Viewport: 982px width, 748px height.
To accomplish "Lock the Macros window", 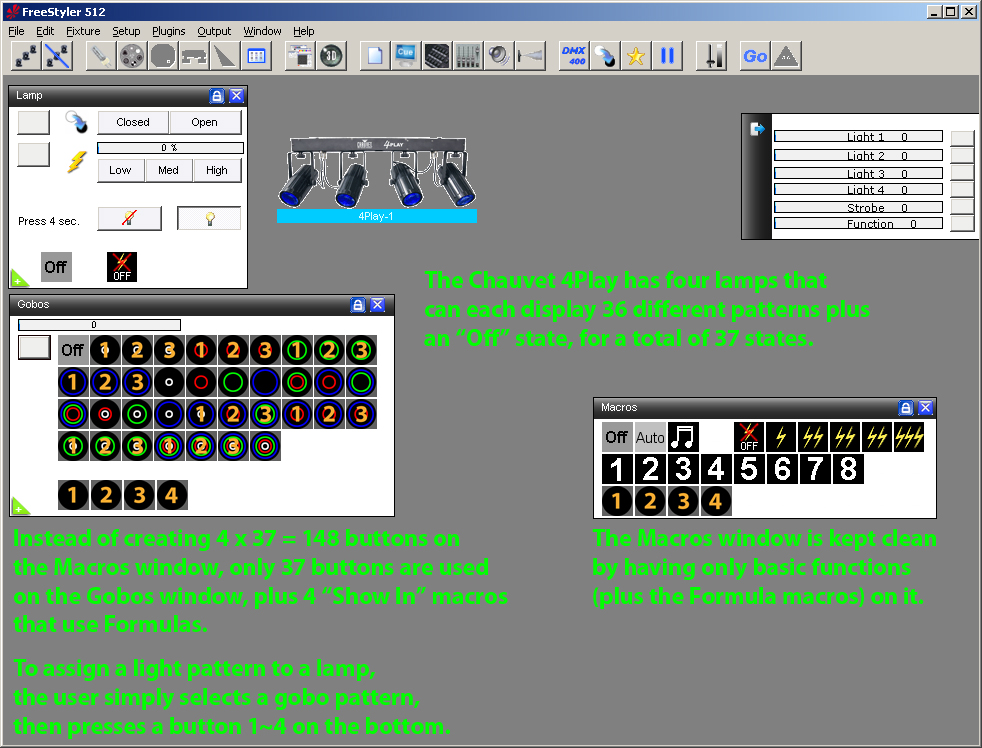I will 906,408.
